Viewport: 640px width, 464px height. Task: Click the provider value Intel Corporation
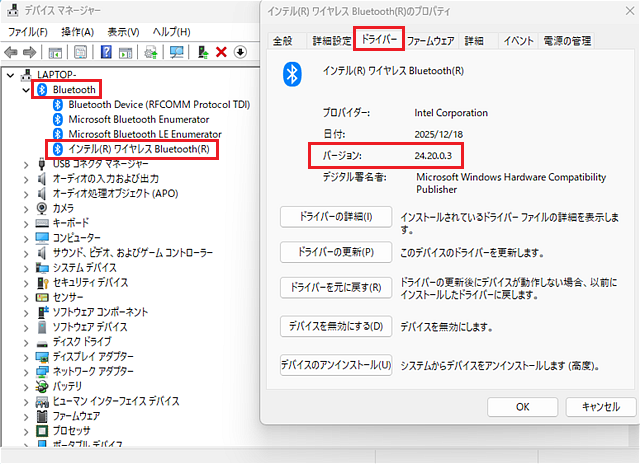click(451, 113)
